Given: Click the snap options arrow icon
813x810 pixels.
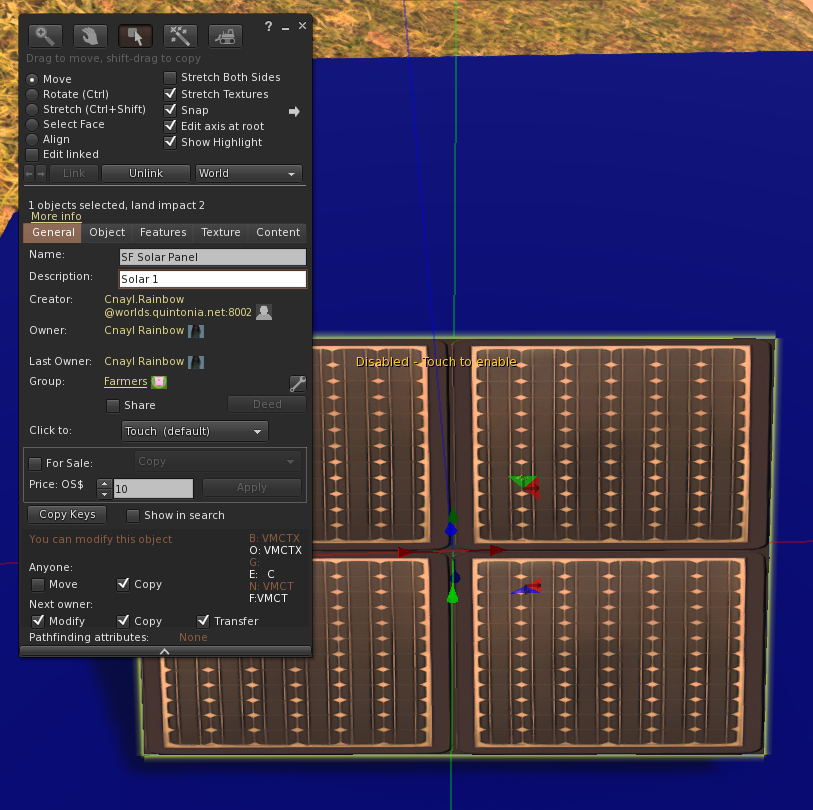Looking at the screenshot, I should pos(294,111).
